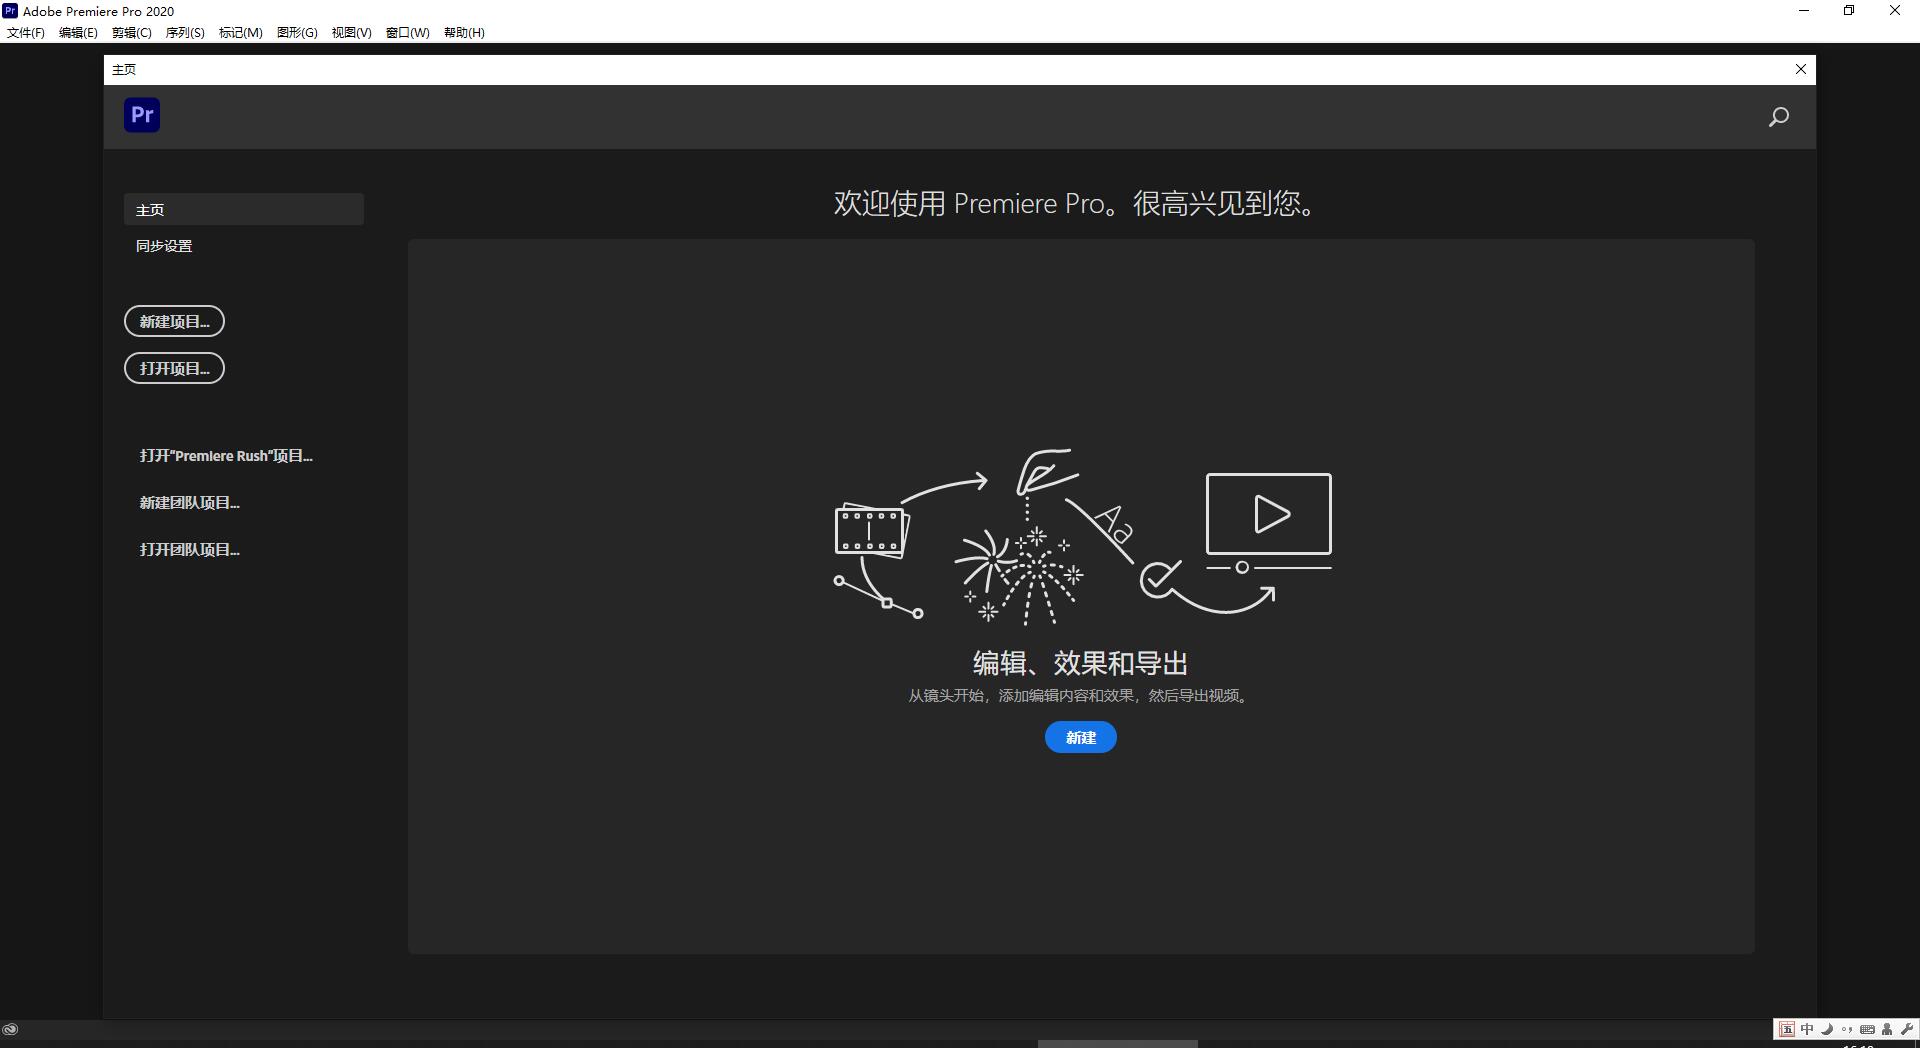The image size is (1920, 1048).
Task: Open the soft keyboard icon in IME bar
Action: coord(1867,1029)
